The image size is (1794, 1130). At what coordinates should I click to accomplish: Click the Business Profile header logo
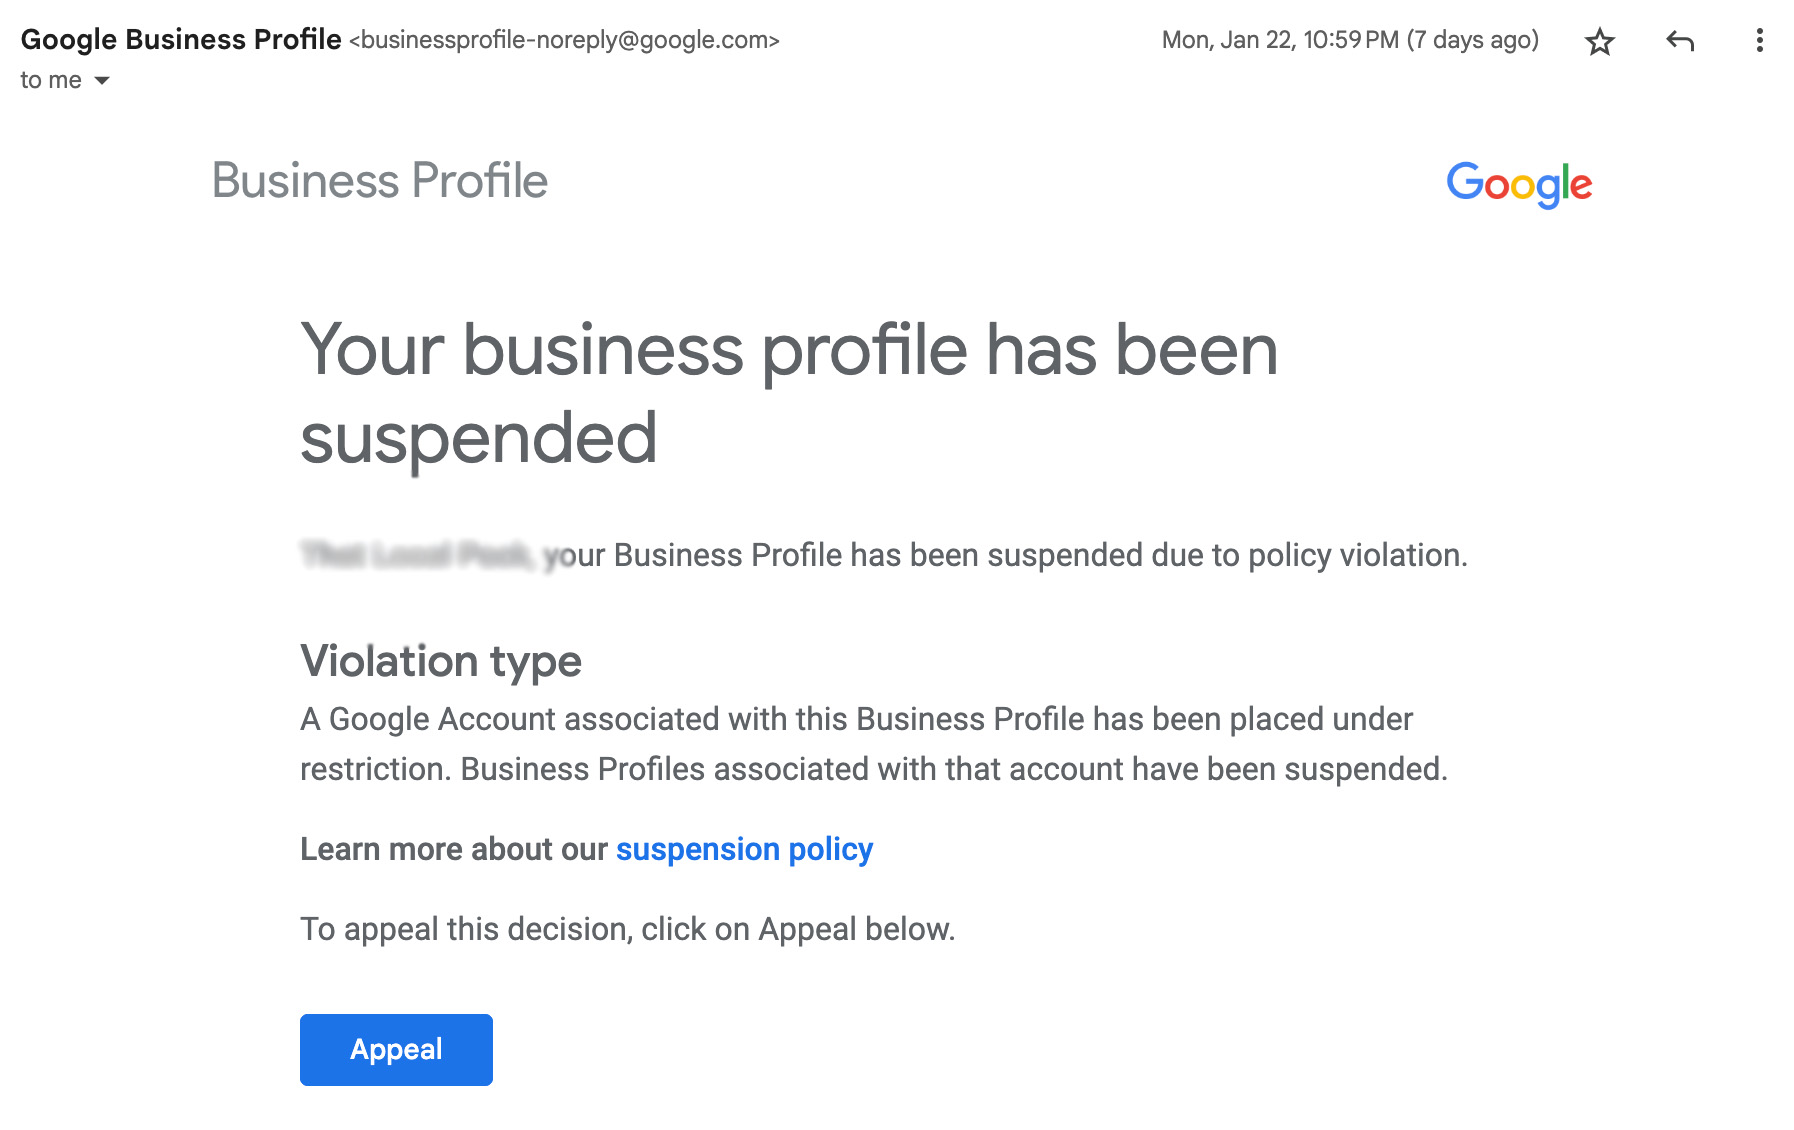pyautogui.click(x=380, y=181)
